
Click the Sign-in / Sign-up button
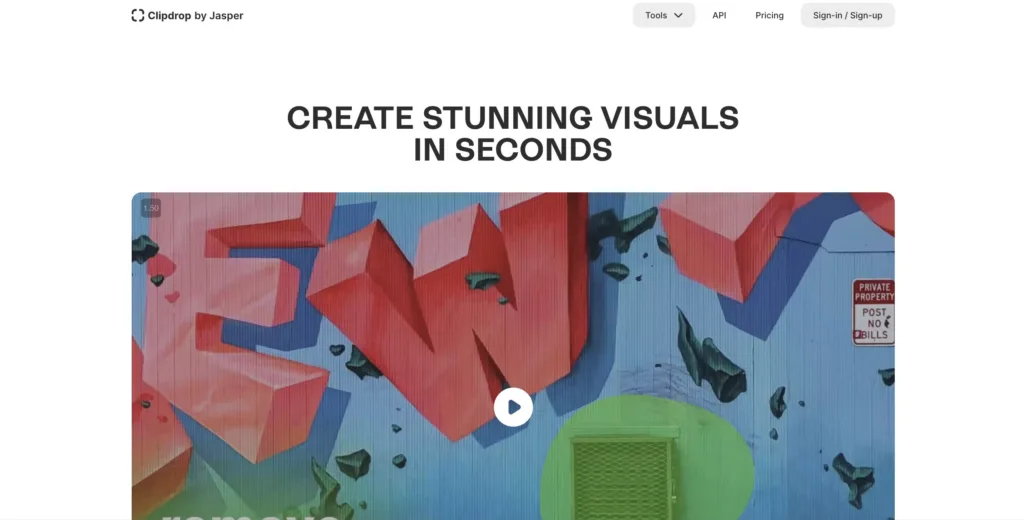pyautogui.click(x=848, y=15)
